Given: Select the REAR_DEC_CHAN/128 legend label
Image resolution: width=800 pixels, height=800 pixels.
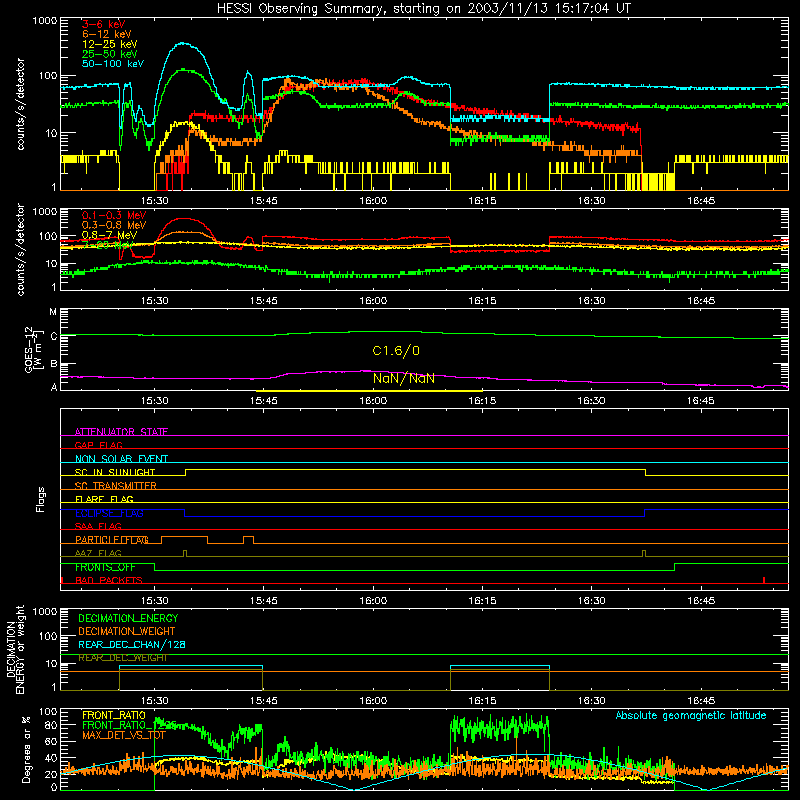Looking at the screenshot, I should coord(132,644).
